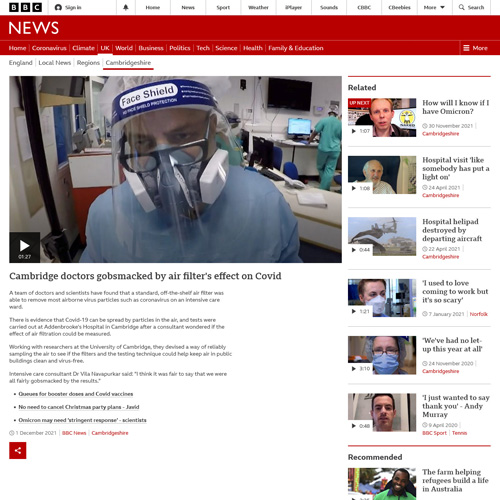The height and width of the screenshot is (500, 500).
Task: Select the Health navigation tab
Action: coord(253,48)
